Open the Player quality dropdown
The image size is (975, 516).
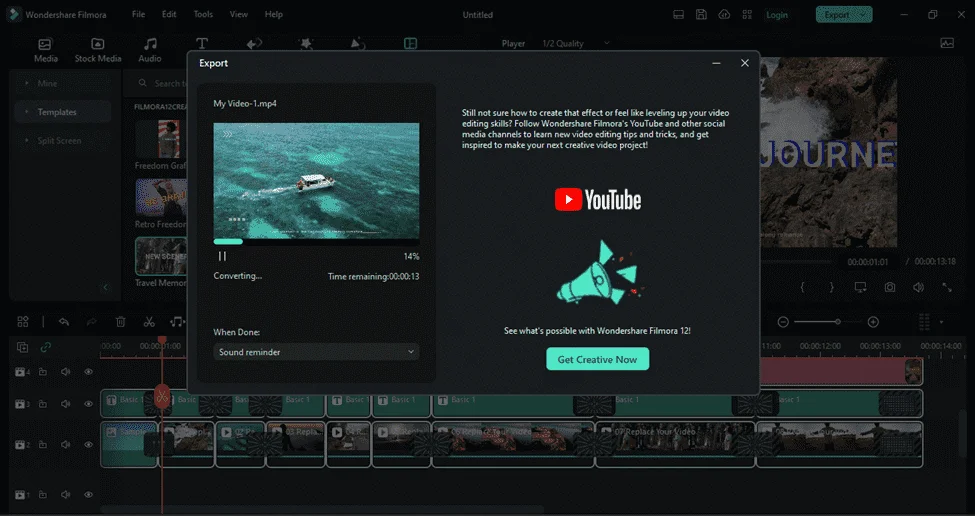(x=576, y=44)
